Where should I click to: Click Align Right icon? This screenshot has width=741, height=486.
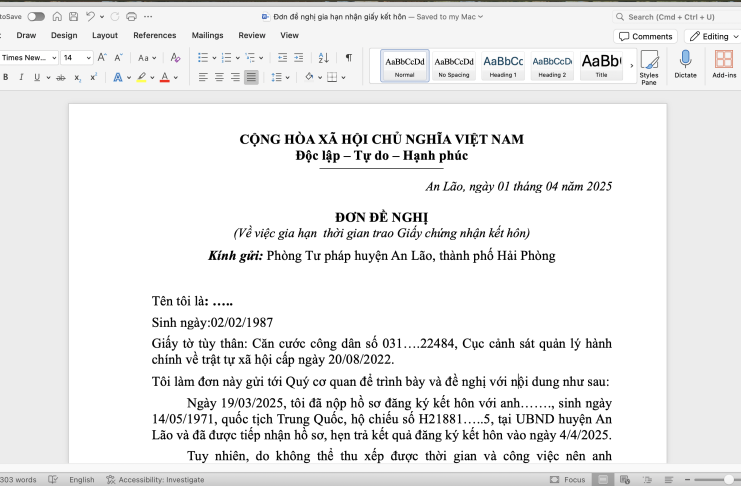point(235,77)
